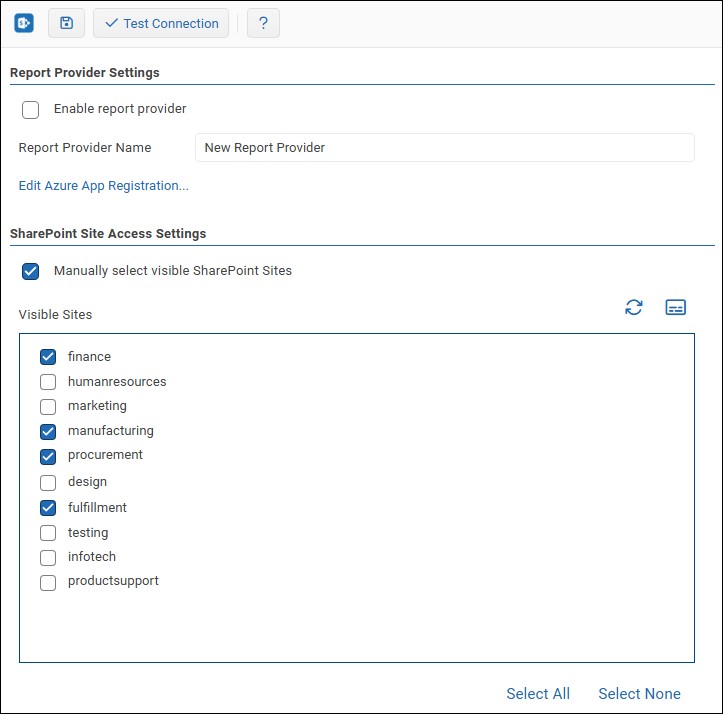Viewport: 723px width, 714px height.
Task: Open Edit Azure App Registration link
Action: click(104, 185)
